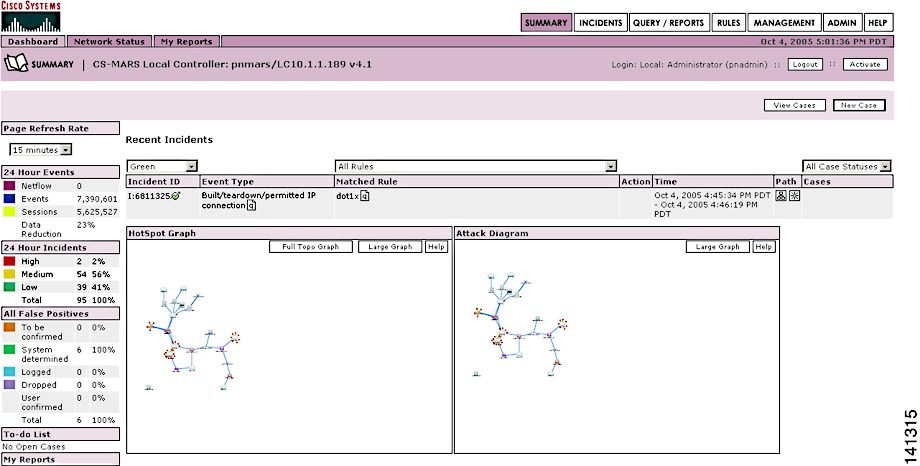Click the Data Reduction 23% value
Viewport: 920px width, 466px height.
pyautogui.click(x=86, y=225)
